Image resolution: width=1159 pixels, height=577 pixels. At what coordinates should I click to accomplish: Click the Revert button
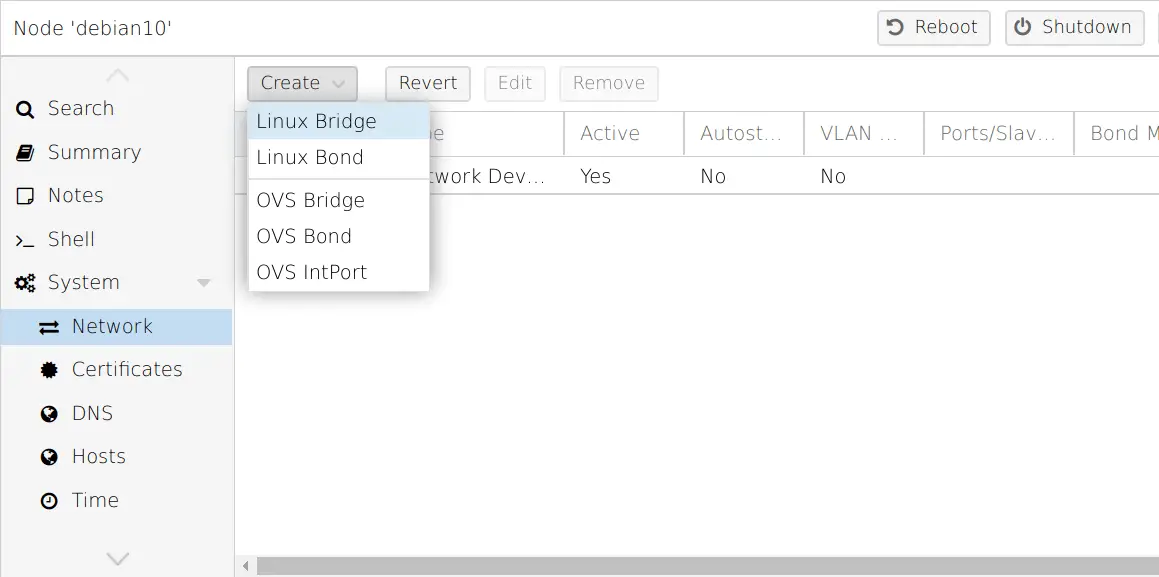428,84
